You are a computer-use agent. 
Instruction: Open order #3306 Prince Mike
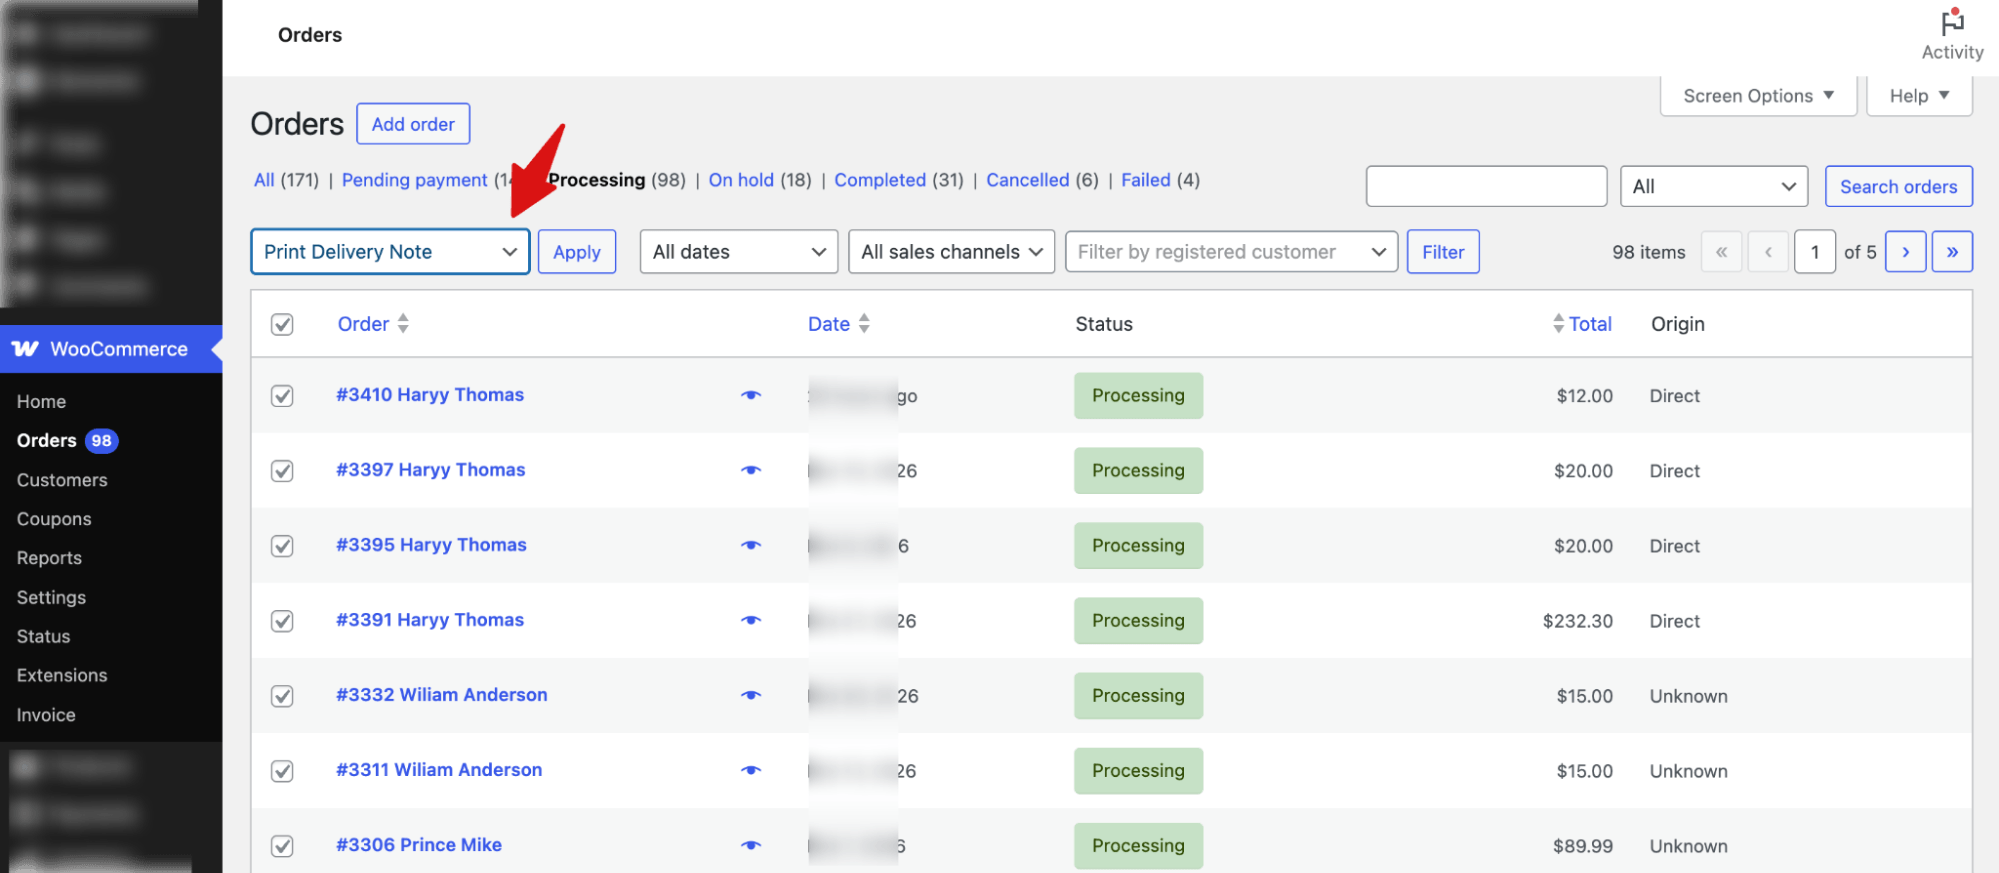tap(419, 845)
